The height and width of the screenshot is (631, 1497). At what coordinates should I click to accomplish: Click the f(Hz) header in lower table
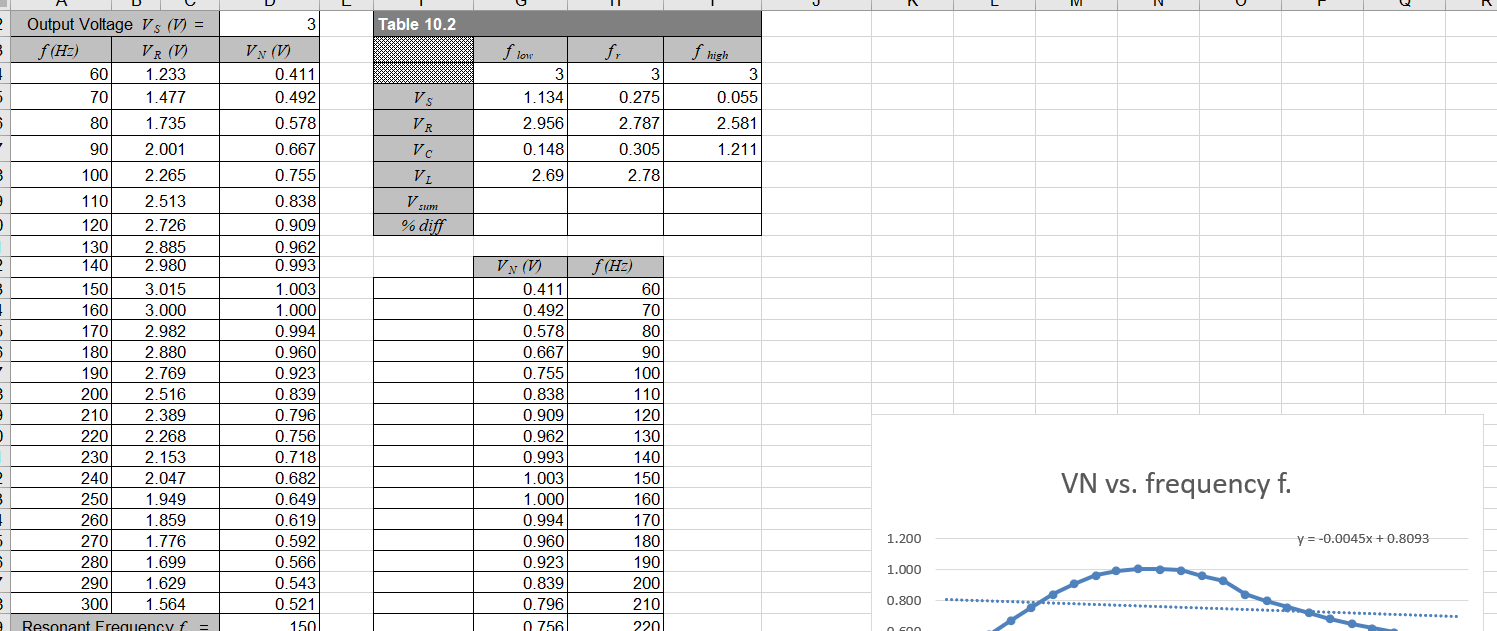(x=615, y=267)
